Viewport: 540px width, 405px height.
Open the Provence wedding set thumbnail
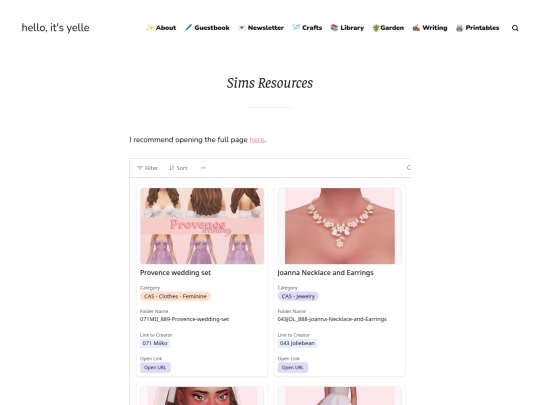click(202, 226)
